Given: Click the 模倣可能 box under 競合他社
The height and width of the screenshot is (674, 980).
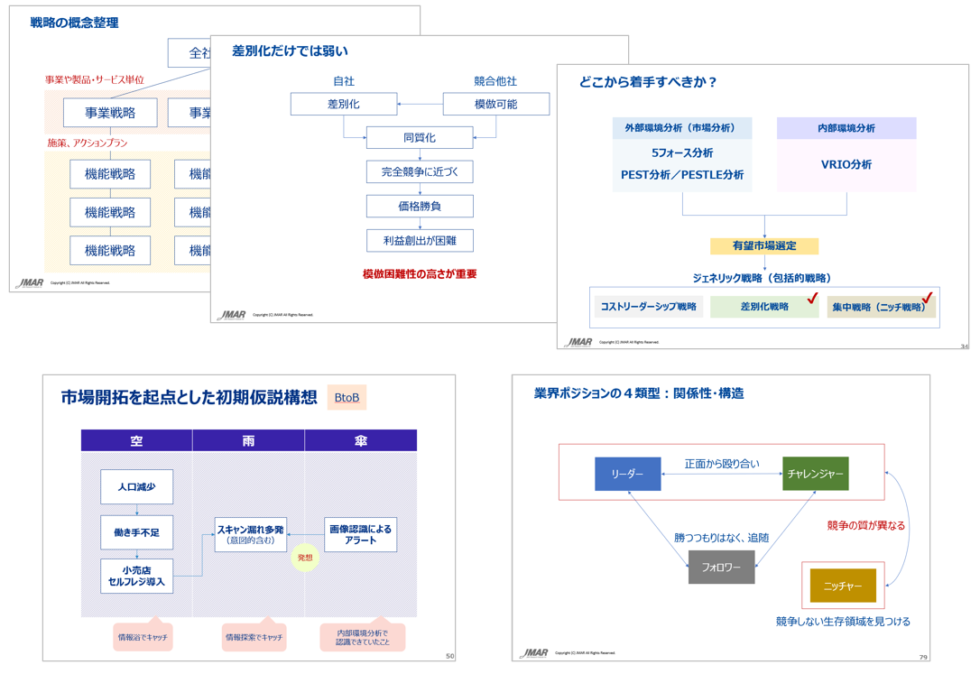Looking at the screenshot, I should click(496, 104).
